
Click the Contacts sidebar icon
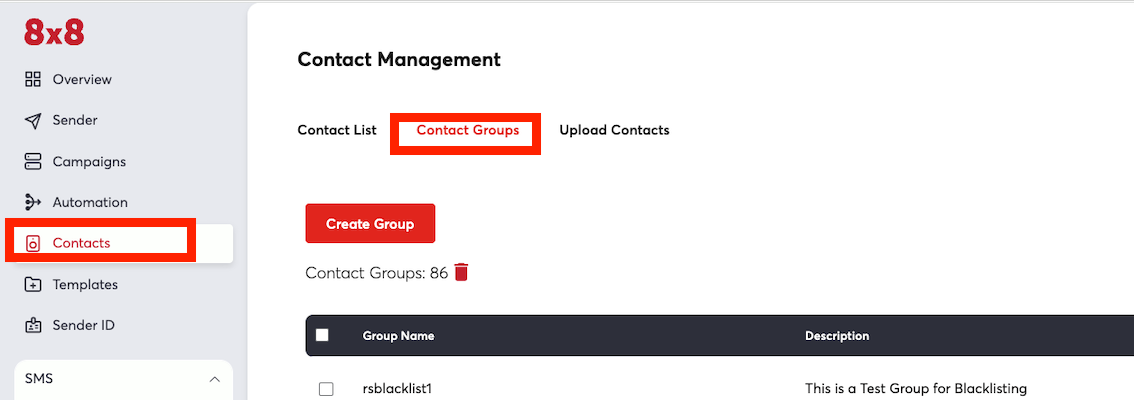(33, 243)
